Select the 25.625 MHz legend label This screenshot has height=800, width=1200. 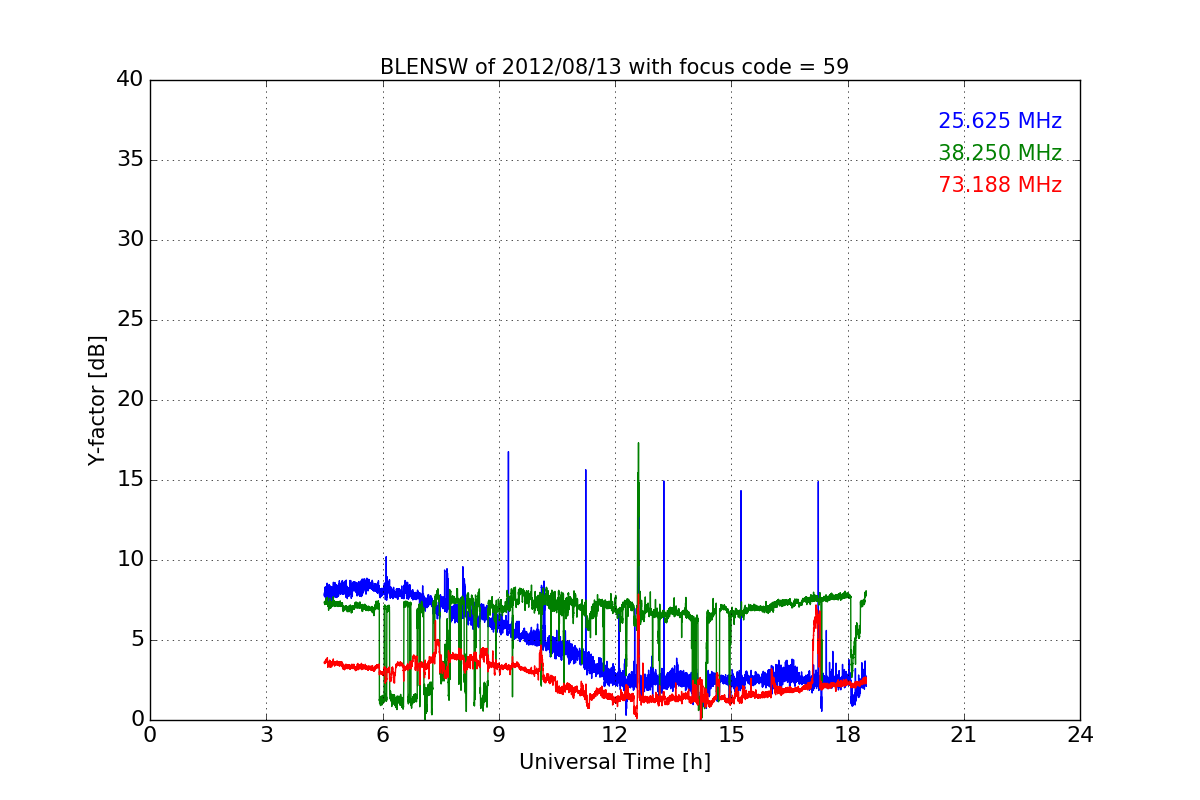point(1000,121)
